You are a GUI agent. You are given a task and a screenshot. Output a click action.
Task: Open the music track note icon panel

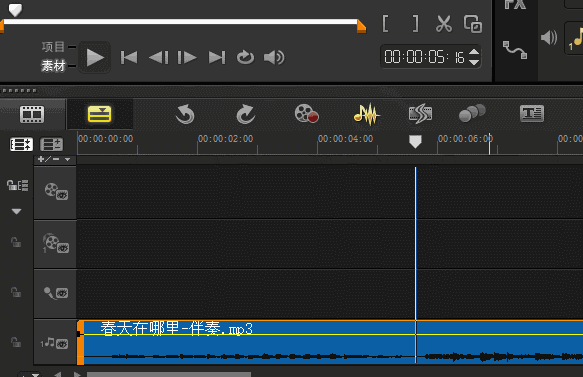click(x=575, y=38)
